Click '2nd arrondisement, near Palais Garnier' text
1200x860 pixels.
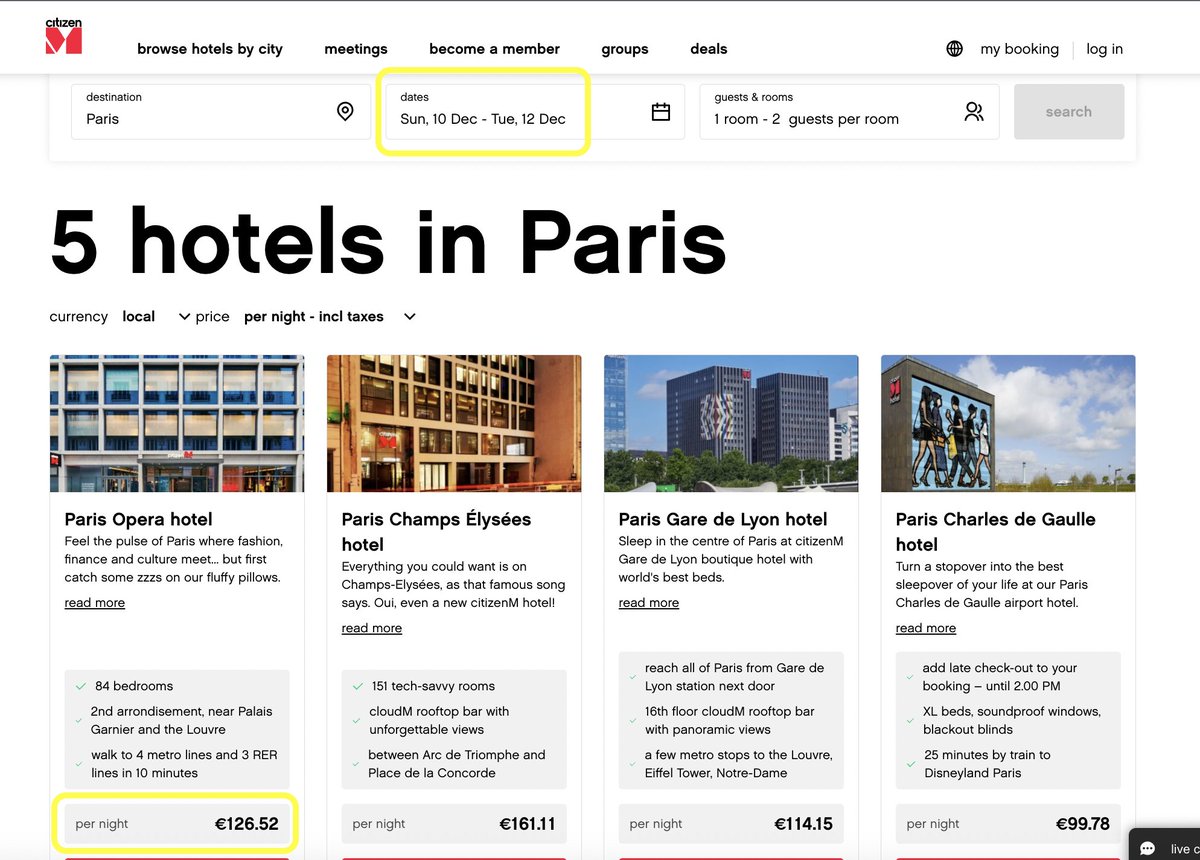pos(182,720)
